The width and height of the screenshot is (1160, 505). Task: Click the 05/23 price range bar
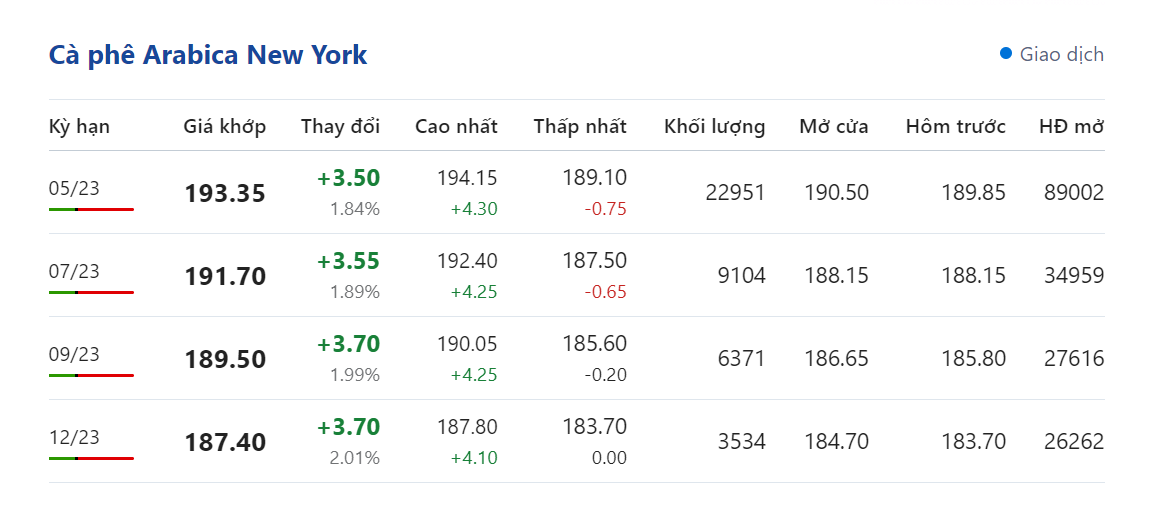pyautogui.click(x=91, y=209)
